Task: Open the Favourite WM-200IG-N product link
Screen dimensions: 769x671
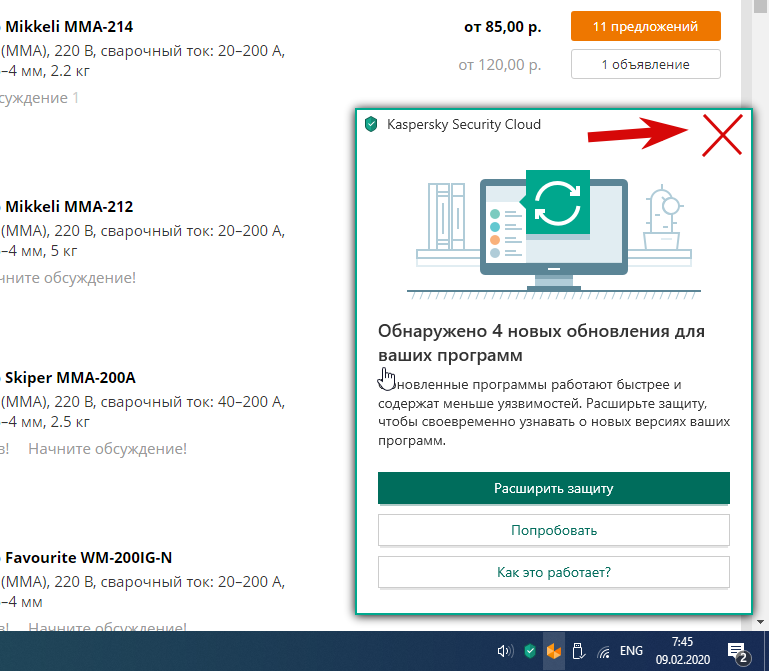Action: coord(88,558)
